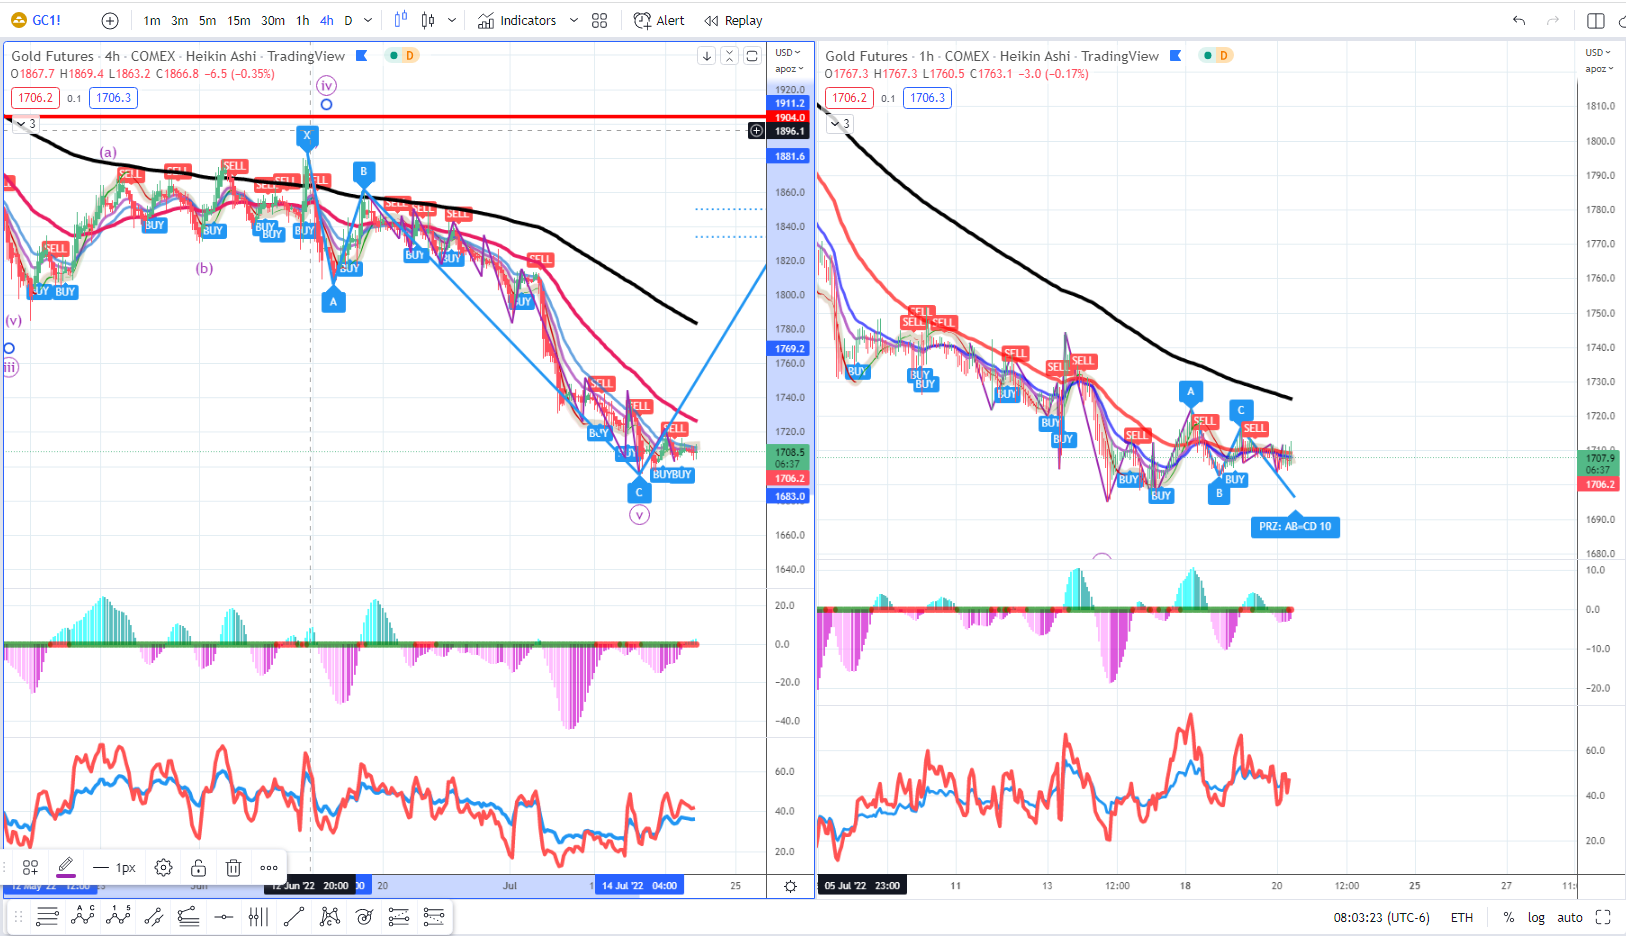The image size is (1626, 936).
Task: Open the Indicators dialog
Action: [x=517, y=20]
